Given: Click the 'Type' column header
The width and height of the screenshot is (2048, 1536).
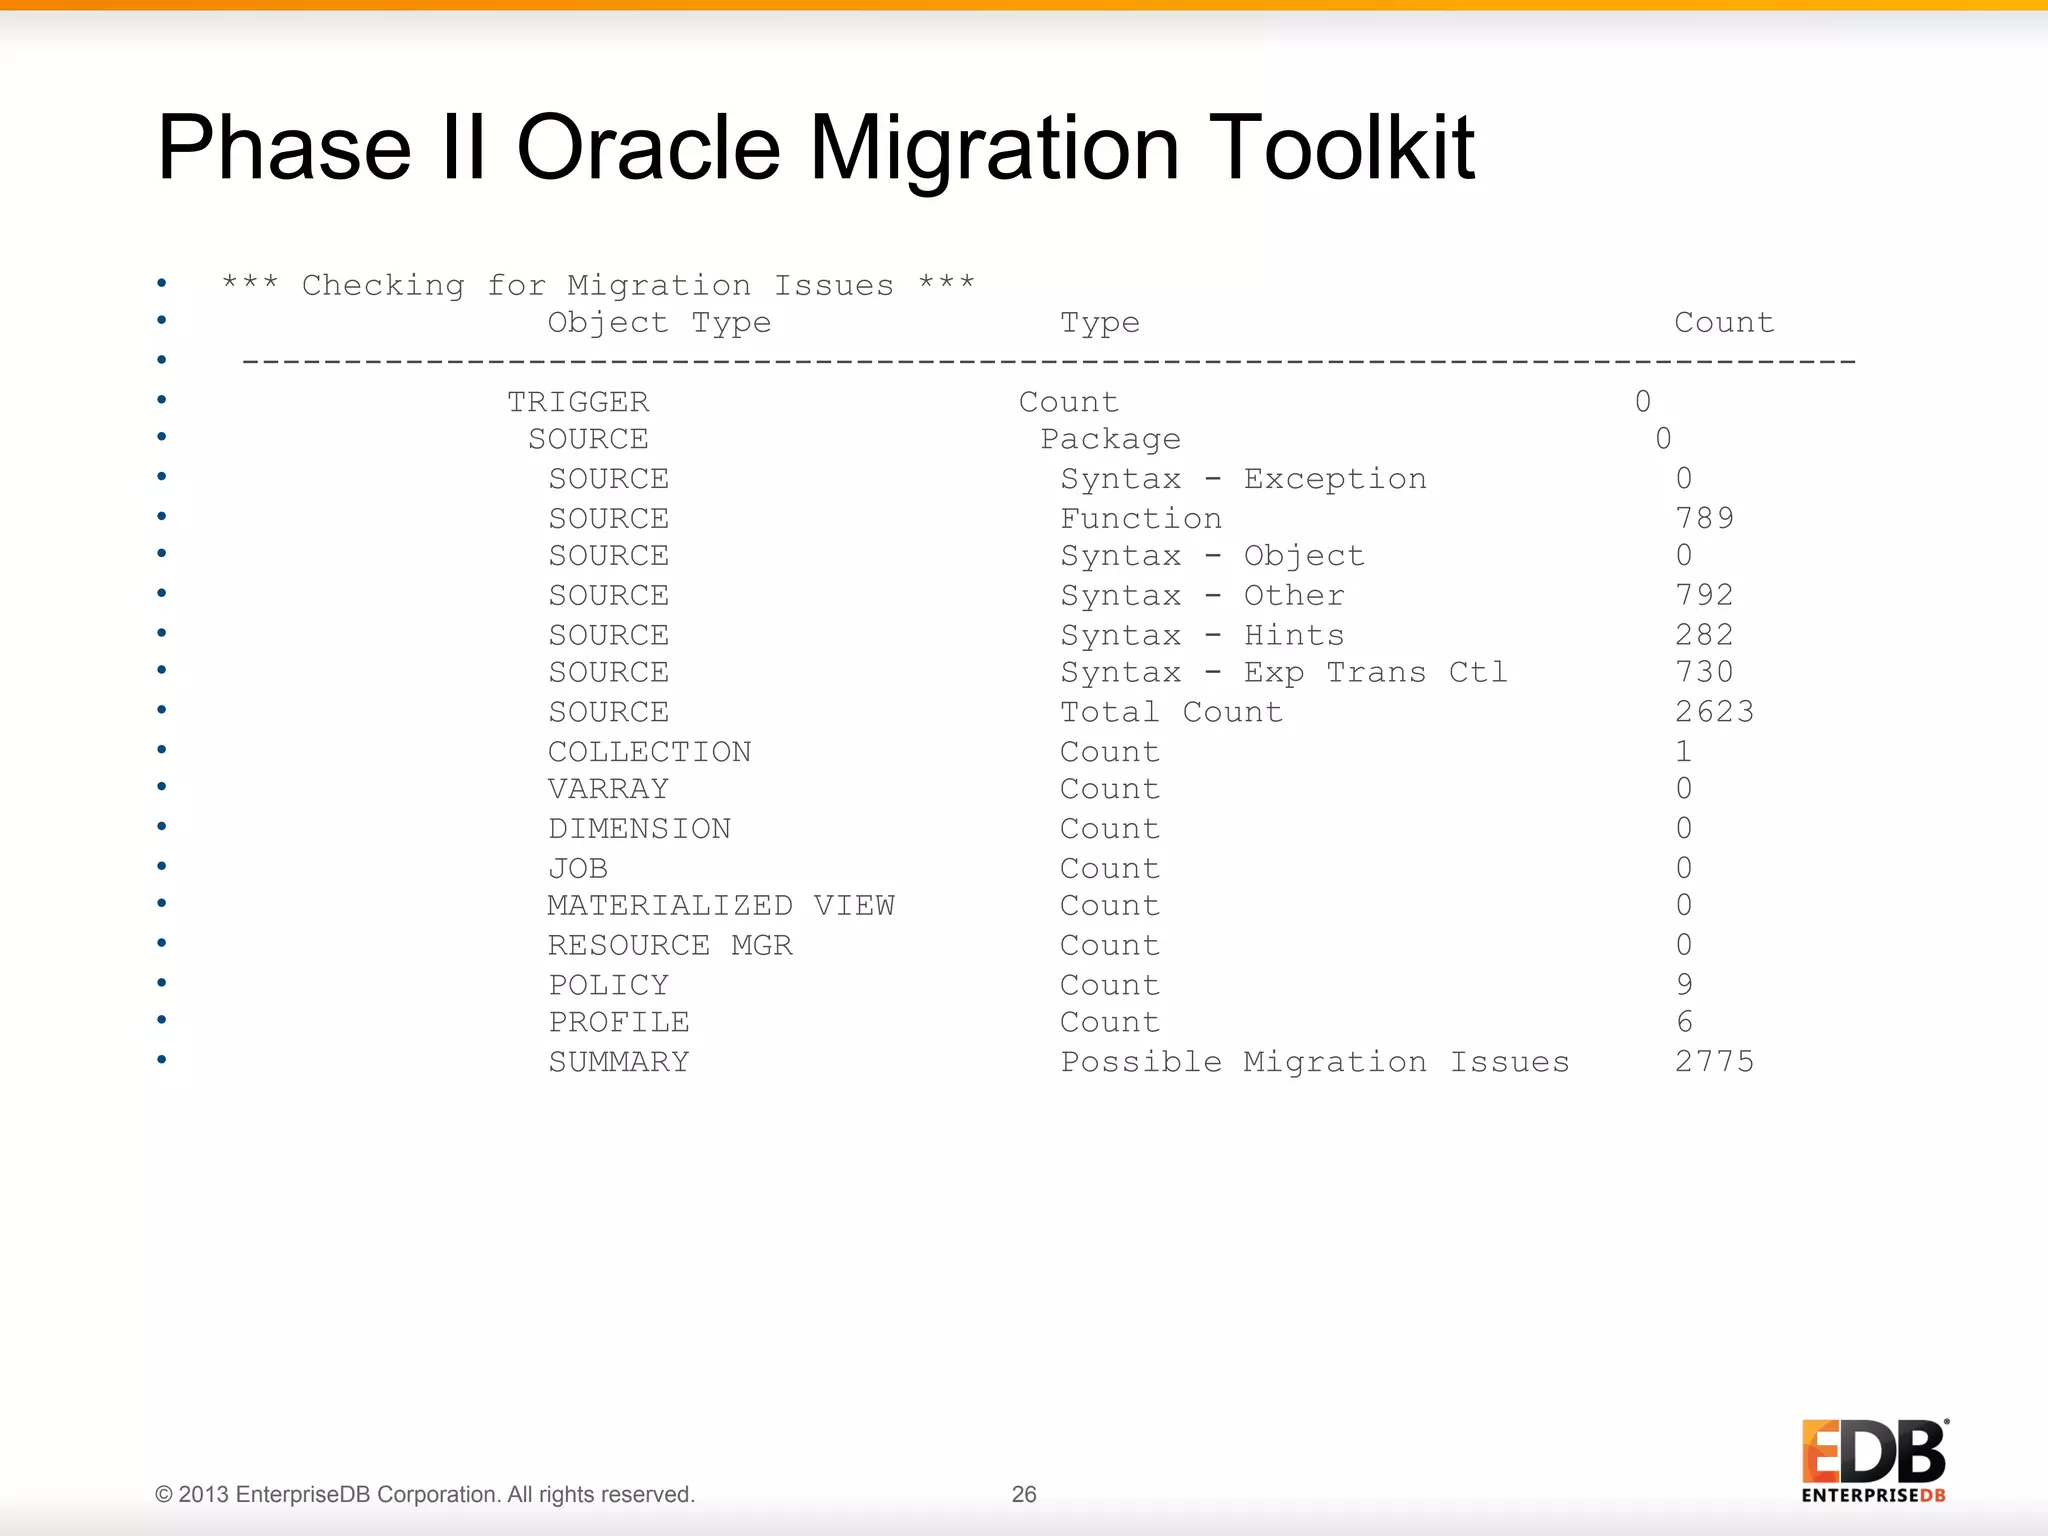Looking at the screenshot, I should [x=1100, y=323].
